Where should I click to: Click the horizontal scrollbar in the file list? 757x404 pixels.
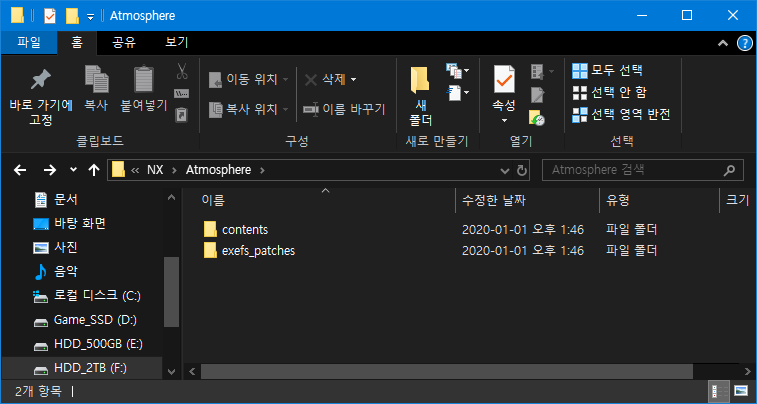447,371
